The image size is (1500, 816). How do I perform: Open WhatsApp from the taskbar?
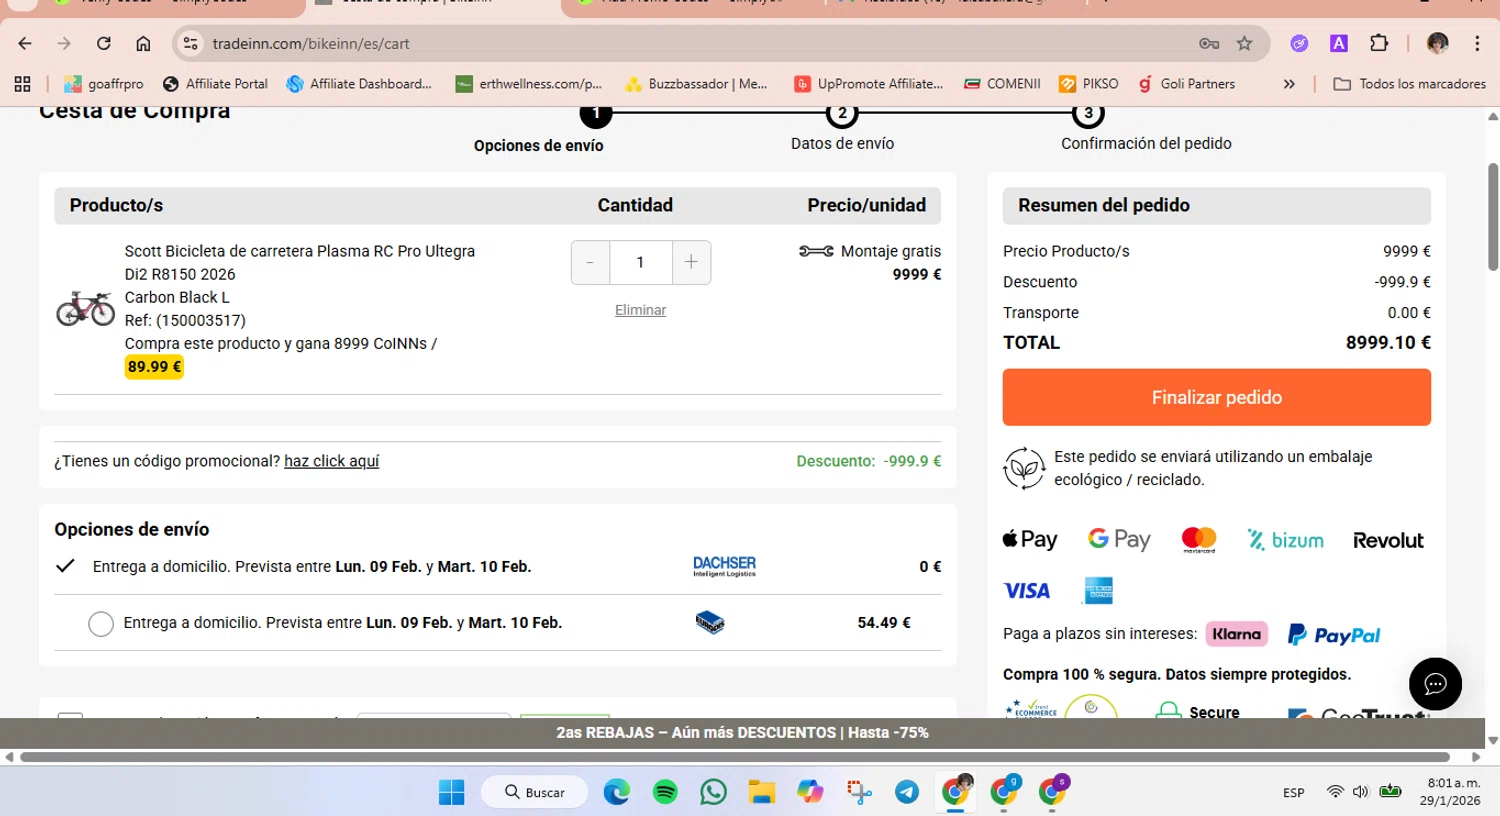click(713, 792)
